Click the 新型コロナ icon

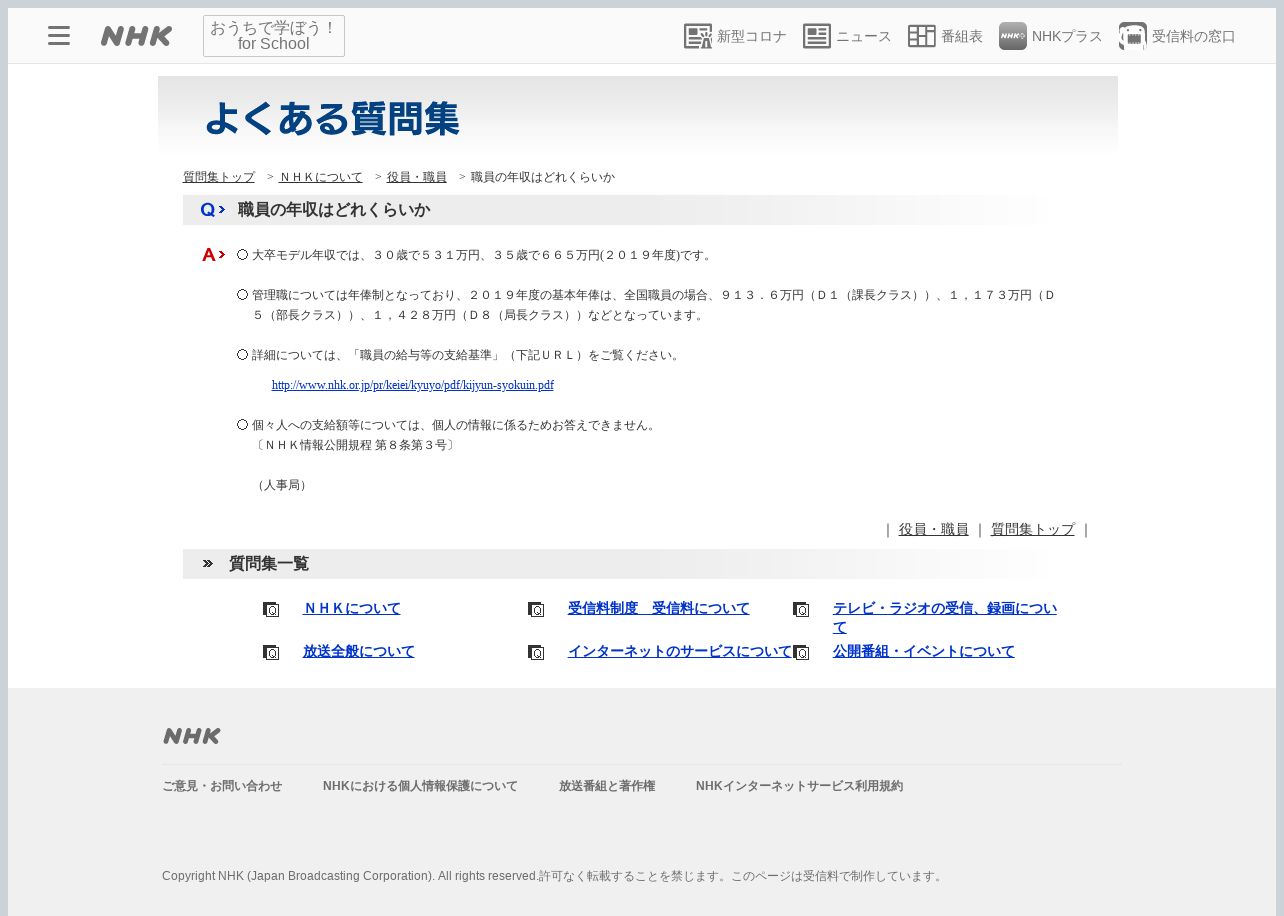pyautogui.click(x=698, y=36)
